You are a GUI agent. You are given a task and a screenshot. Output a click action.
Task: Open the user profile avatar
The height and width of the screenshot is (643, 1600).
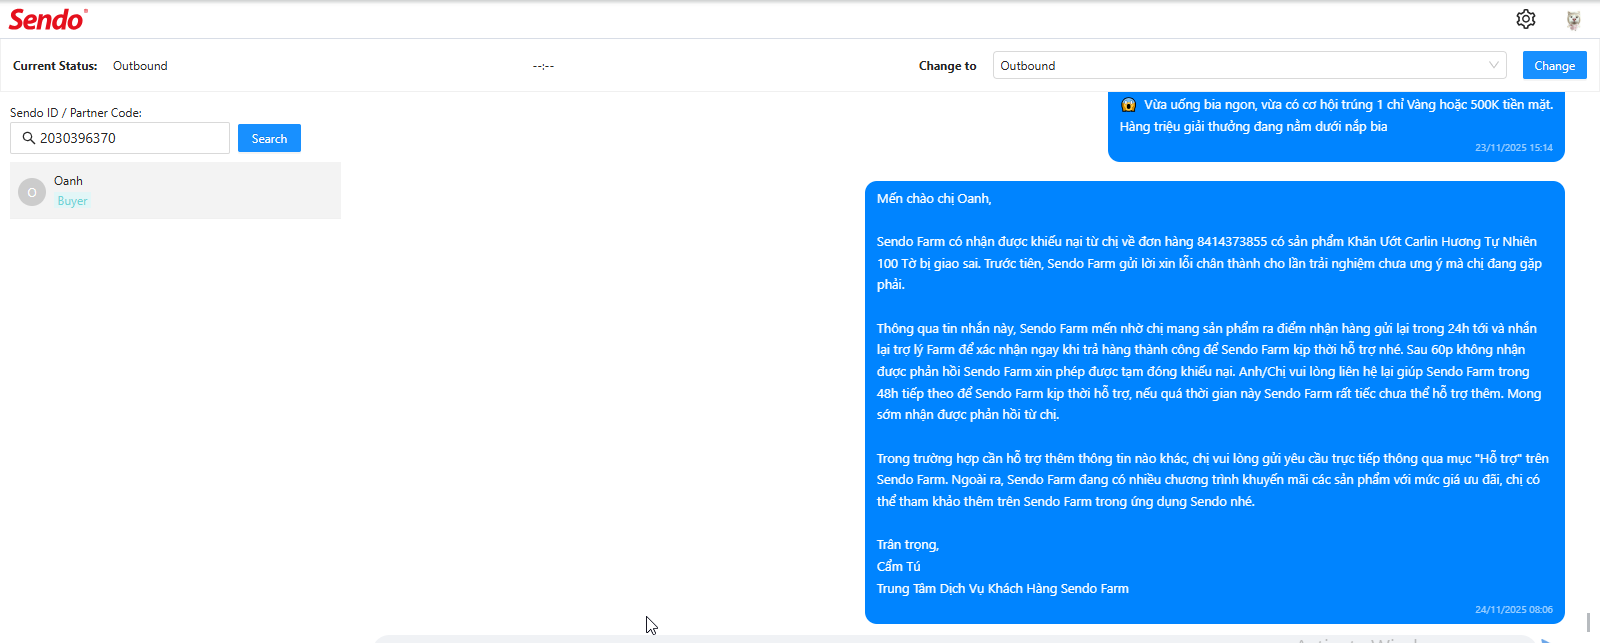1573,19
